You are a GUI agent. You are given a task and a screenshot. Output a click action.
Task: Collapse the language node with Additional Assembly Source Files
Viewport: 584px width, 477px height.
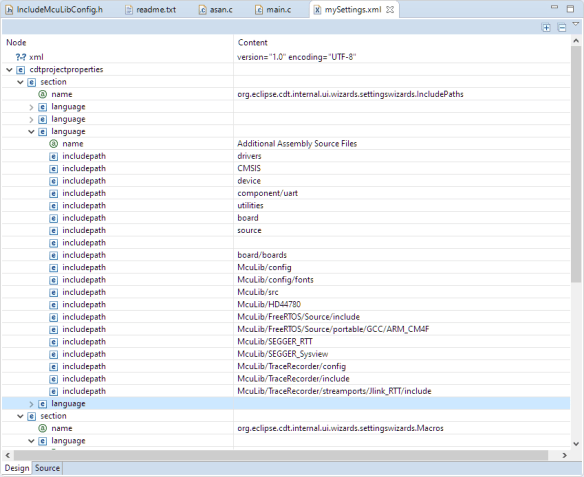point(31,131)
